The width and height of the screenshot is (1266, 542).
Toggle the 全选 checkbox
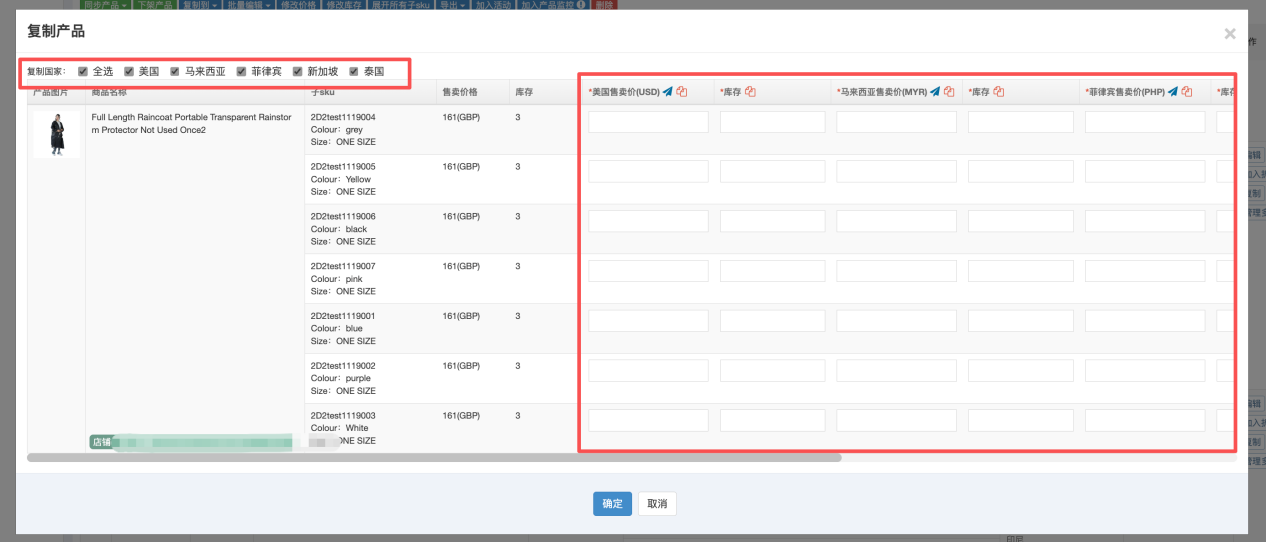point(83,72)
